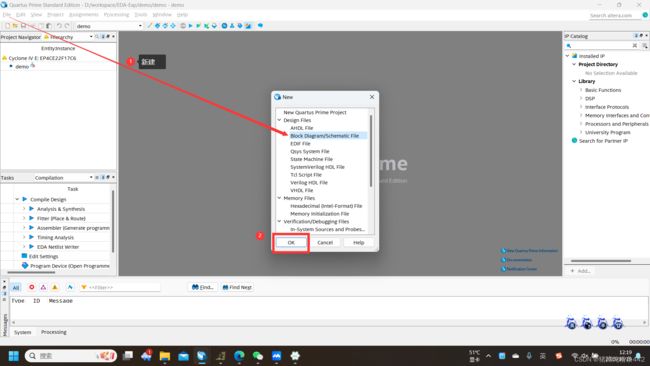Click the Find... button in Messages
This screenshot has height=366, width=650.
point(203,287)
